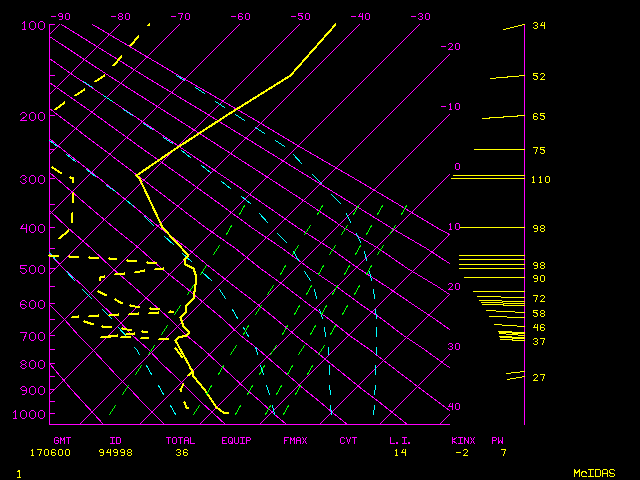
Task: Select the 34 wind speed label
Action: pos(538,26)
